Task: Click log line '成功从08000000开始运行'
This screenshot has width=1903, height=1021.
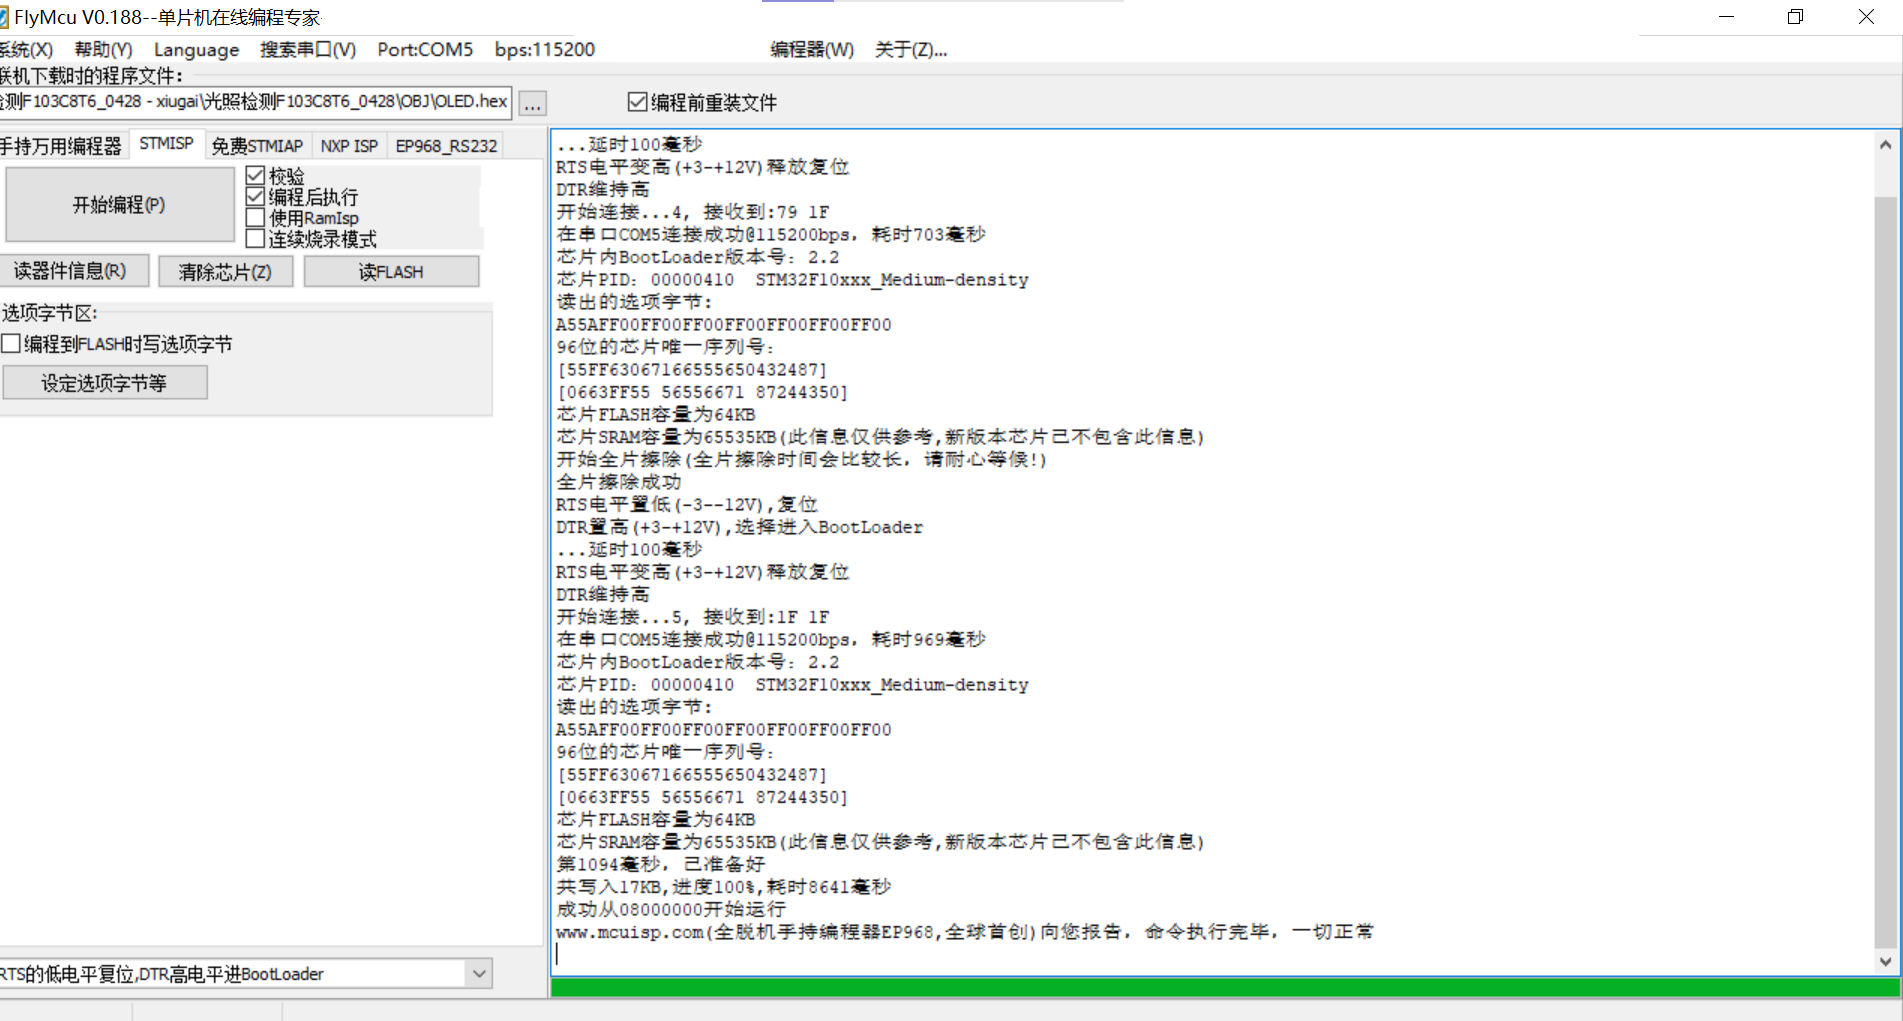Action: (671, 909)
